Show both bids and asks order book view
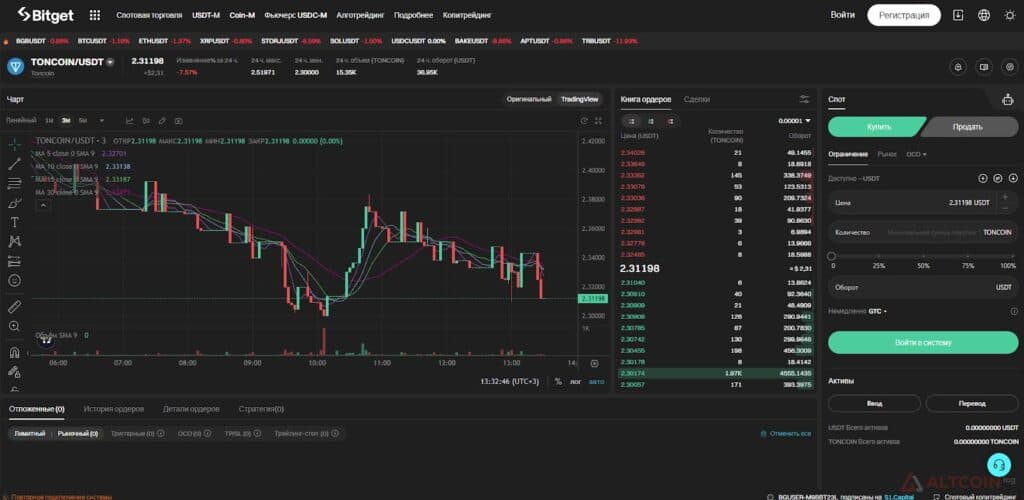 pos(632,121)
